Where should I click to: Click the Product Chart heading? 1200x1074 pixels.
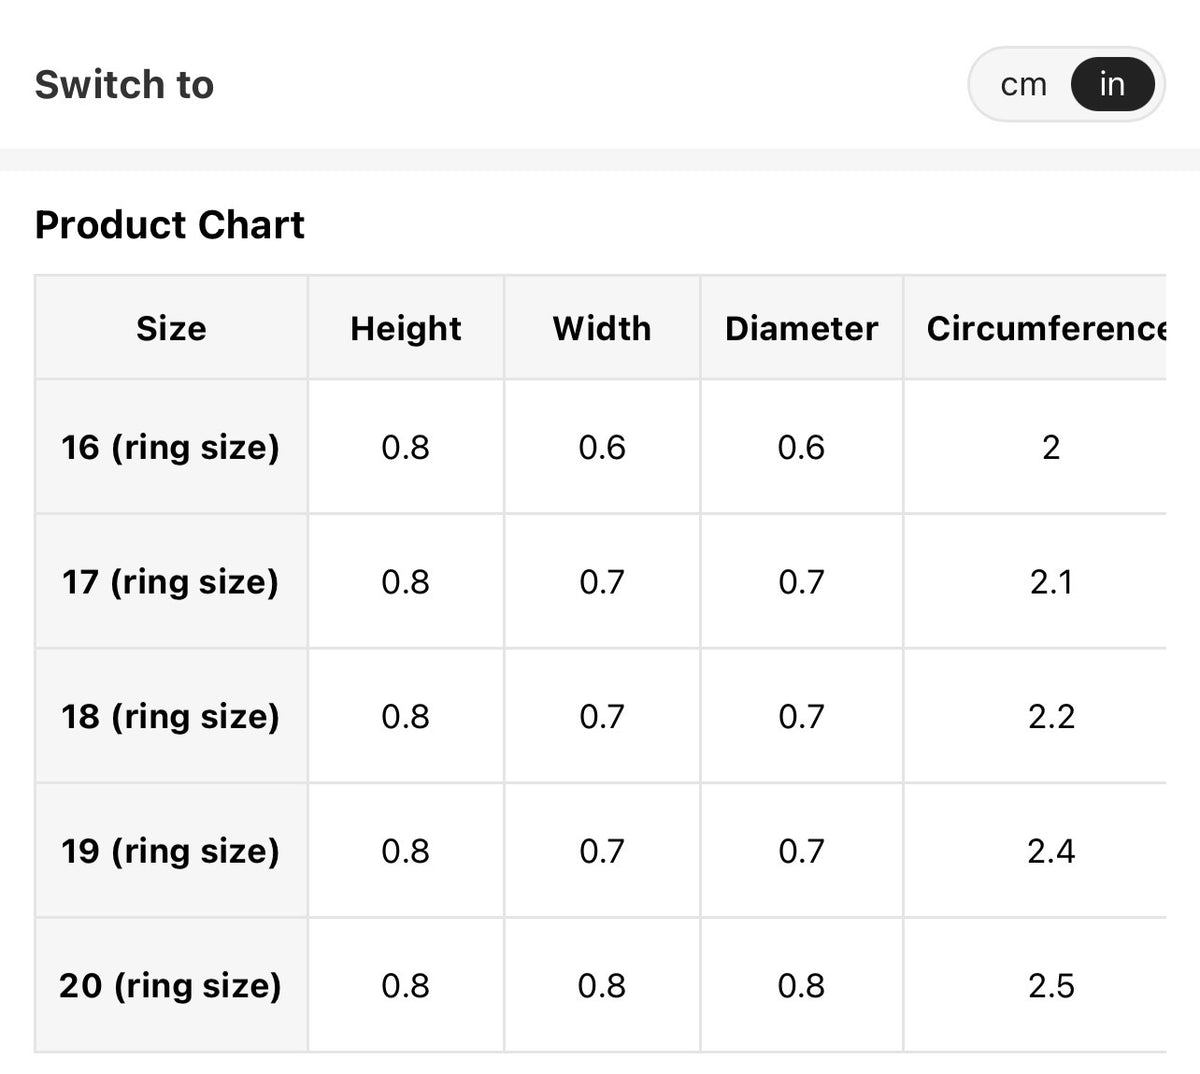(x=170, y=224)
